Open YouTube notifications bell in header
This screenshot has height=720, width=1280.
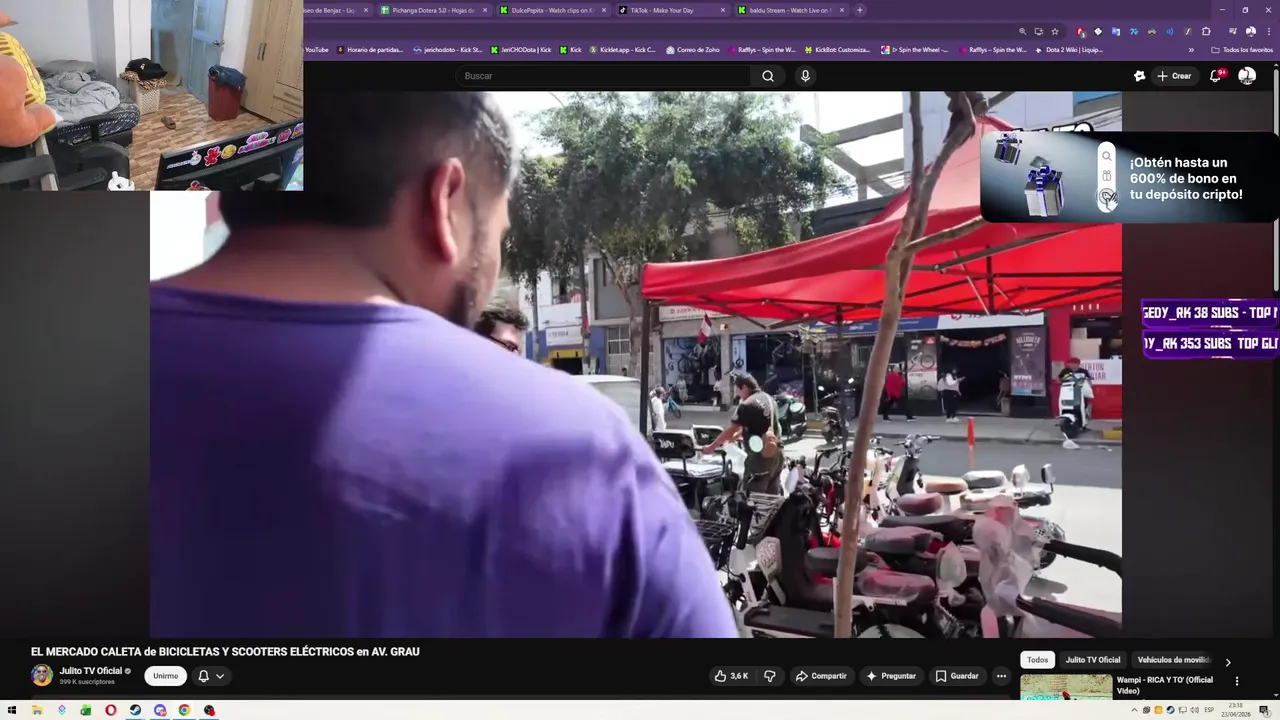pos(1216,76)
